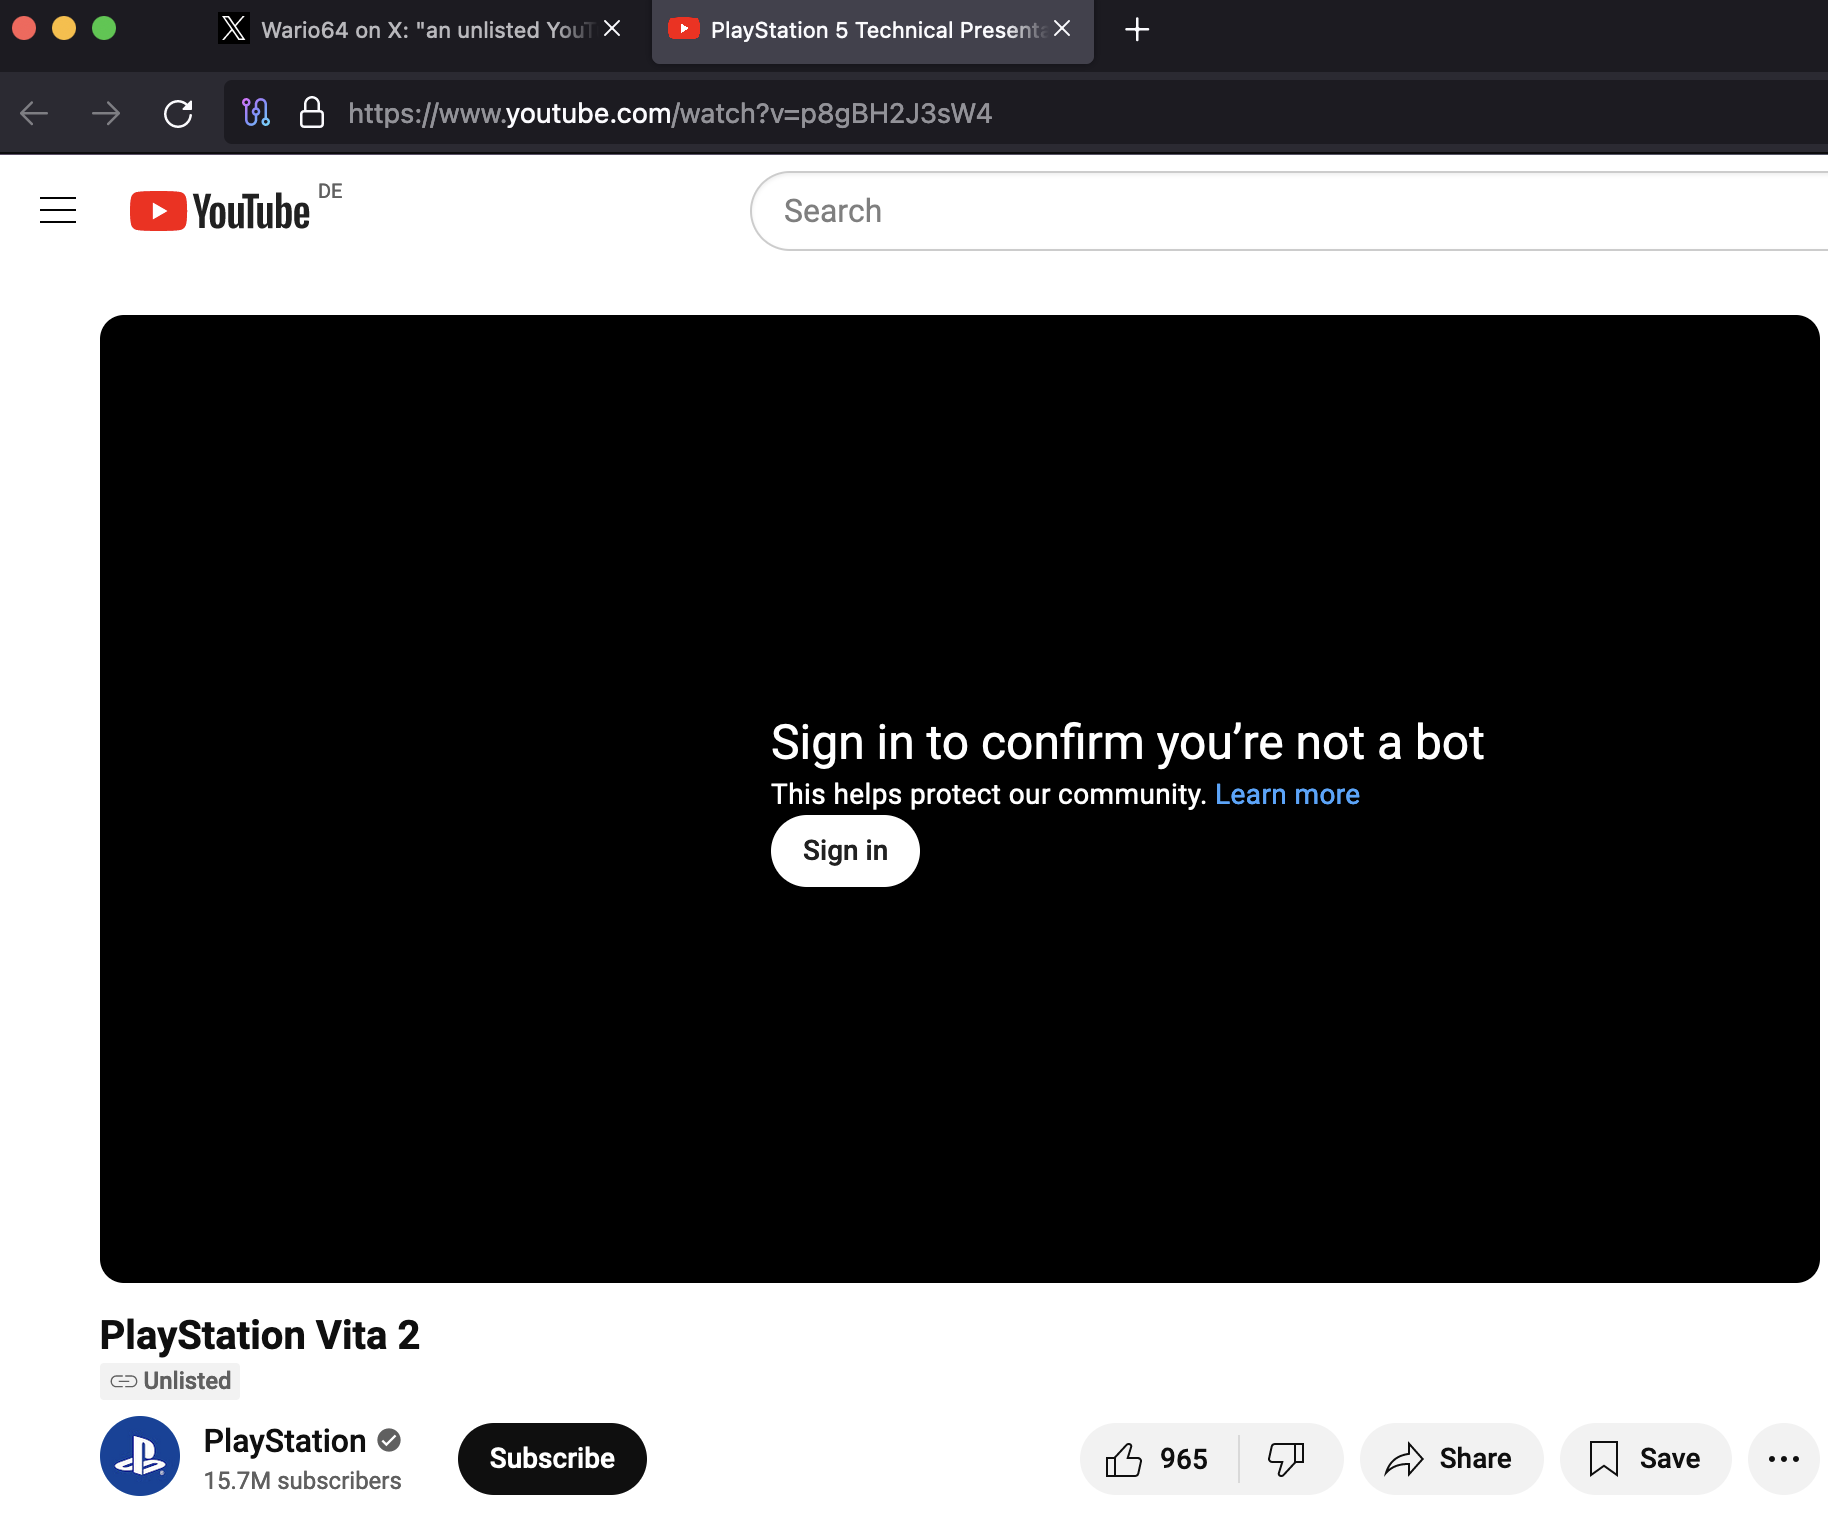Click the PlayStation Vita 2 video title
The height and width of the screenshot is (1518, 1828).
point(260,1335)
